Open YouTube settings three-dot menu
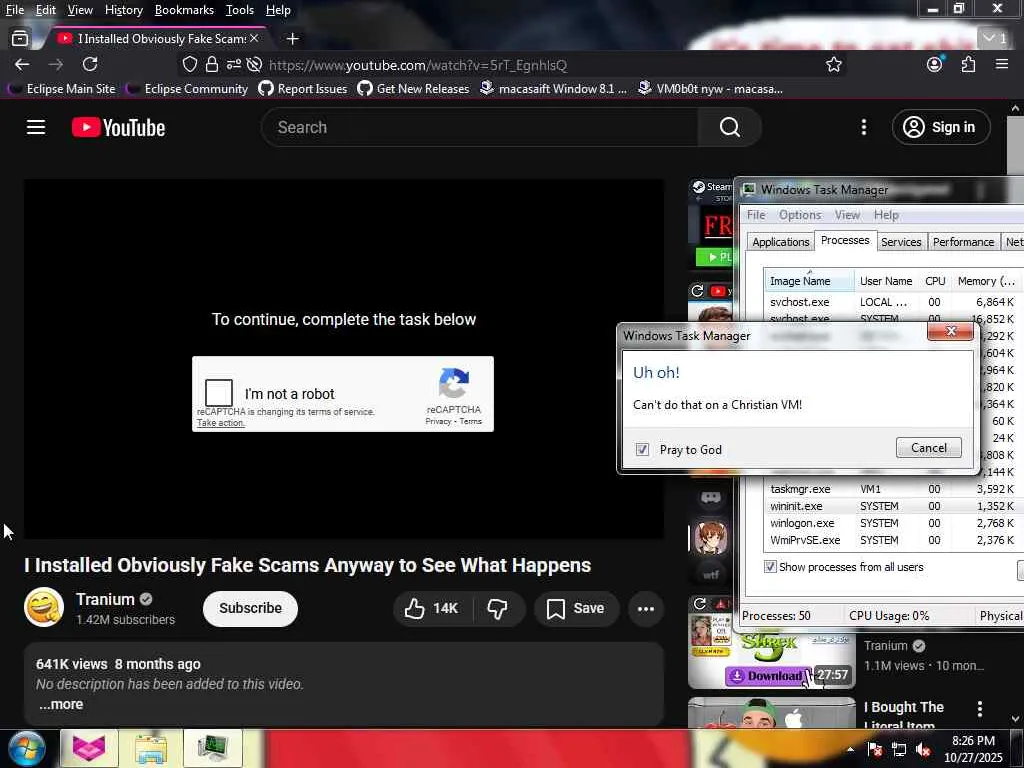This screenshot has width=1024, height=768. [x=863, y=127]
